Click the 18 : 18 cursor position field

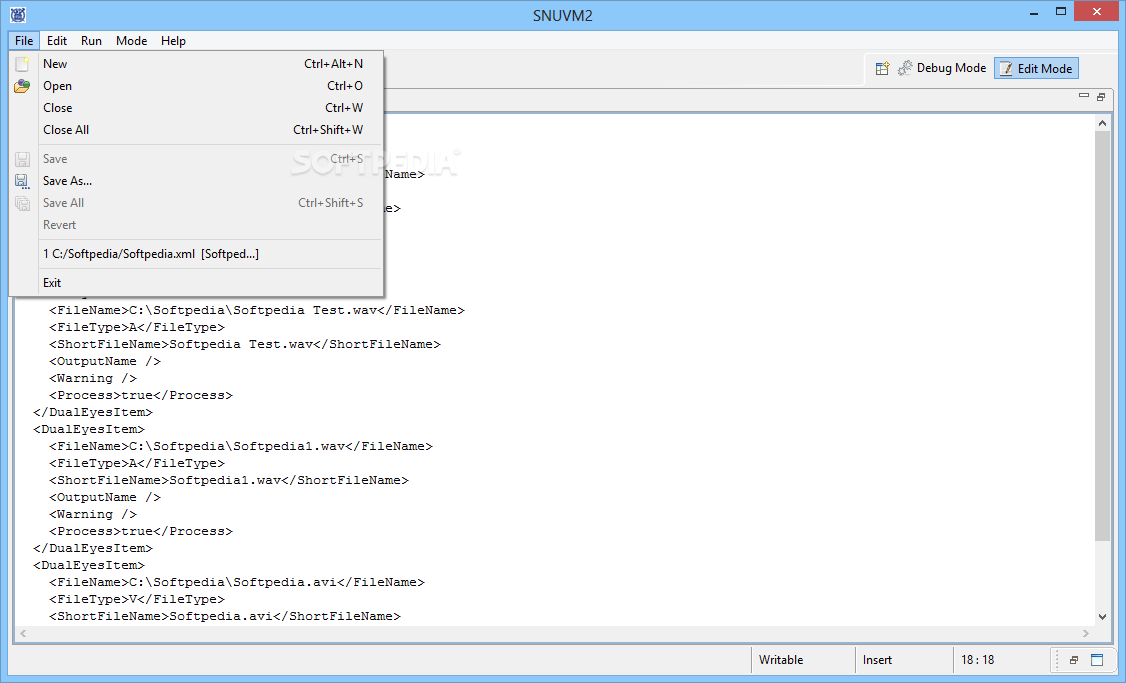[1002, 660]
